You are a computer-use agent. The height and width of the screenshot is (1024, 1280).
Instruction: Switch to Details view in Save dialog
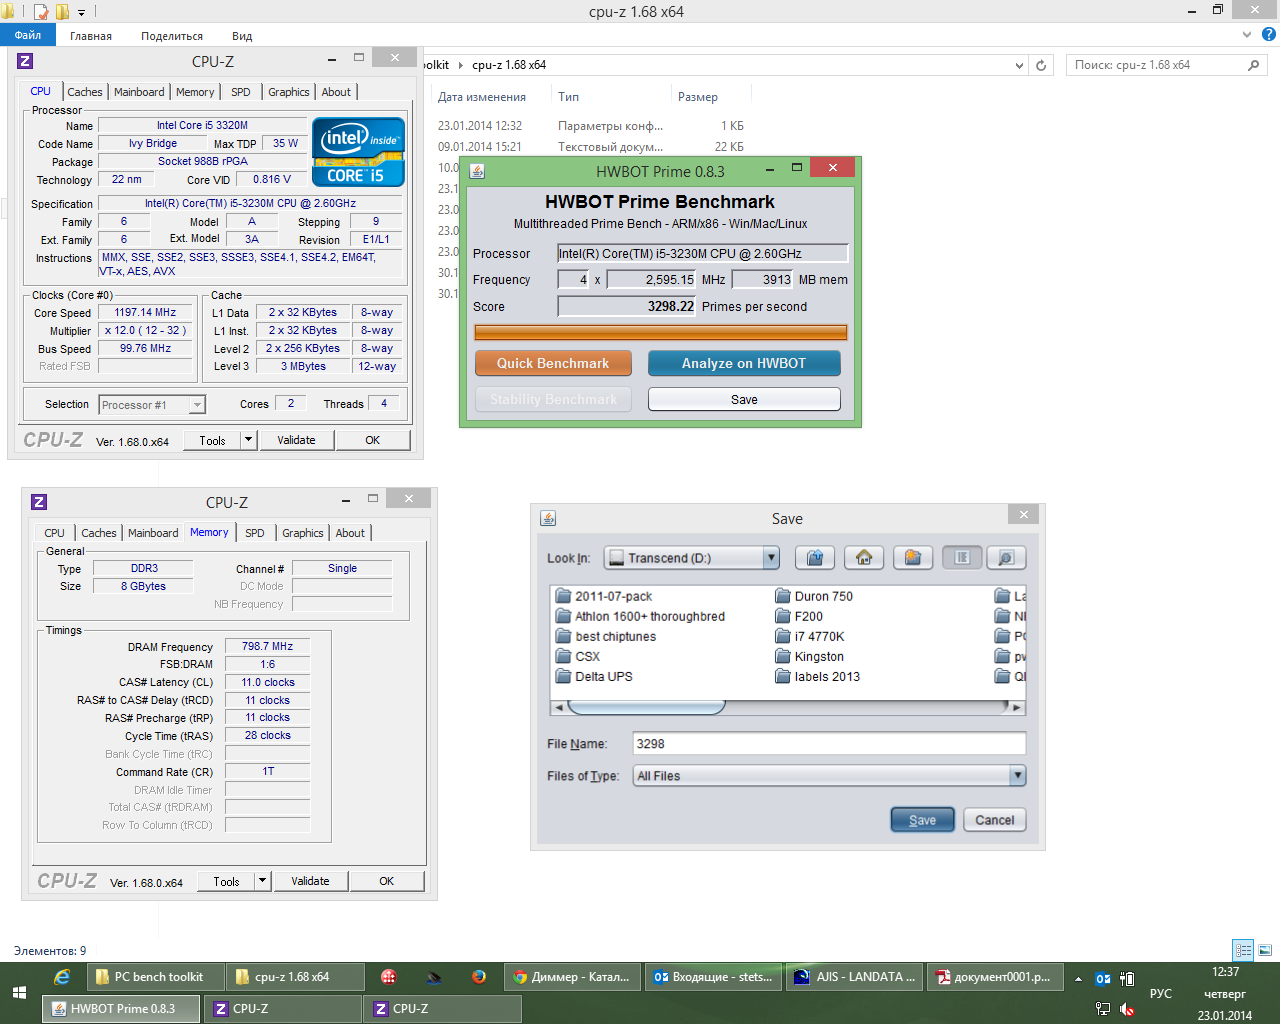tap(1006, 558)
